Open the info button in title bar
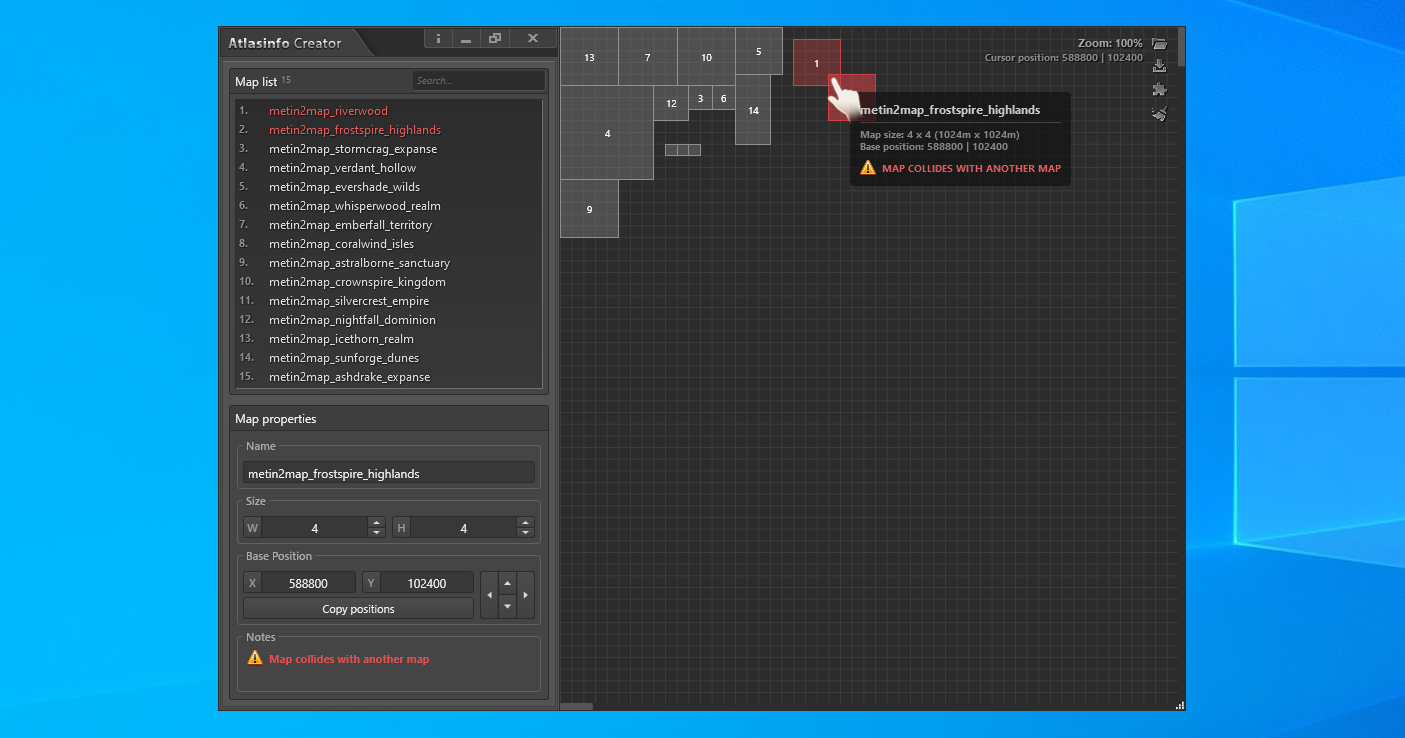The width and height of the screenshot is (1405, 738). coord(438,38)
